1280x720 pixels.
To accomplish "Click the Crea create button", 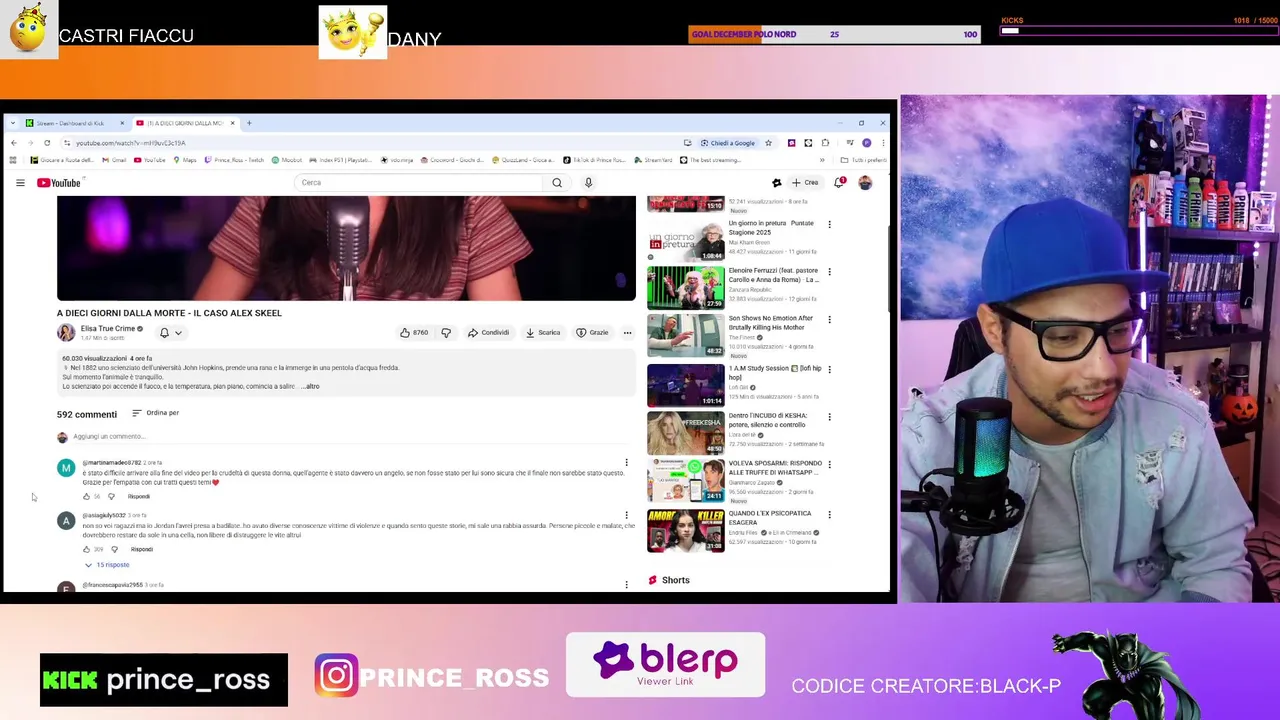I will tap(805, 183).
